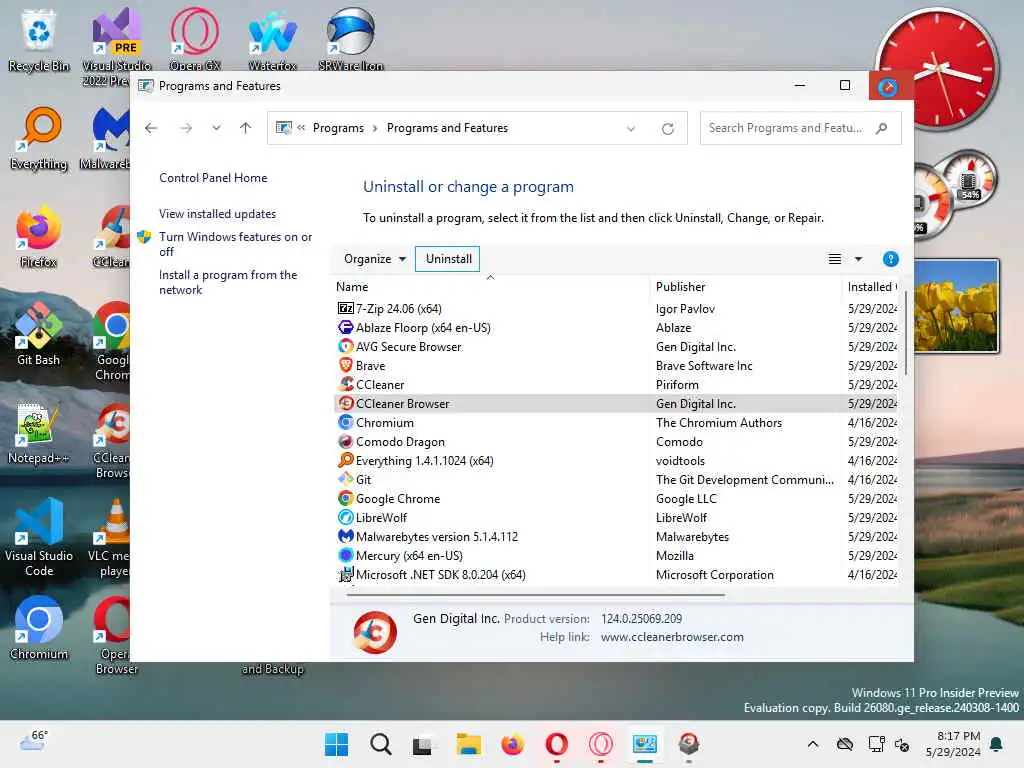Sort by the Publisher column header
The height and width of the screenshot is (768, 1024).
pyautogui.click(x=746, y=287)
